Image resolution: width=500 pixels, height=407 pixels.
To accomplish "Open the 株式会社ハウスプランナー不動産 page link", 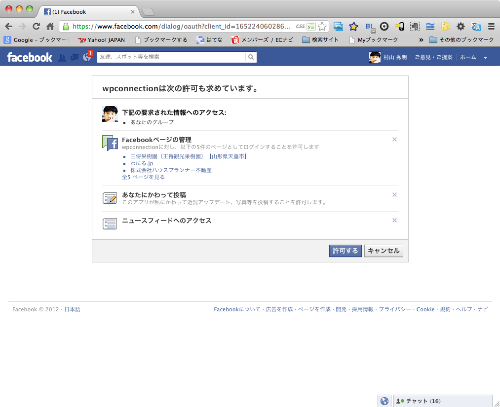I will tap(171, 170).
